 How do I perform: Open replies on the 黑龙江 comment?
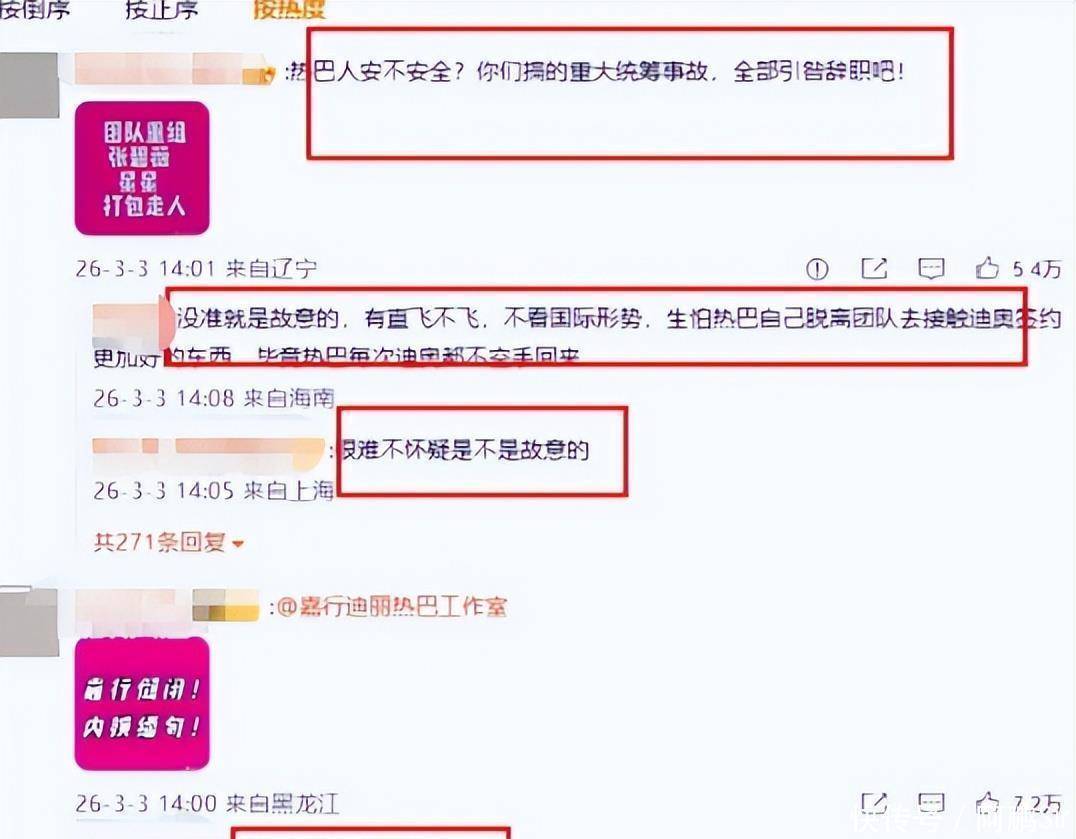(931, 803)
